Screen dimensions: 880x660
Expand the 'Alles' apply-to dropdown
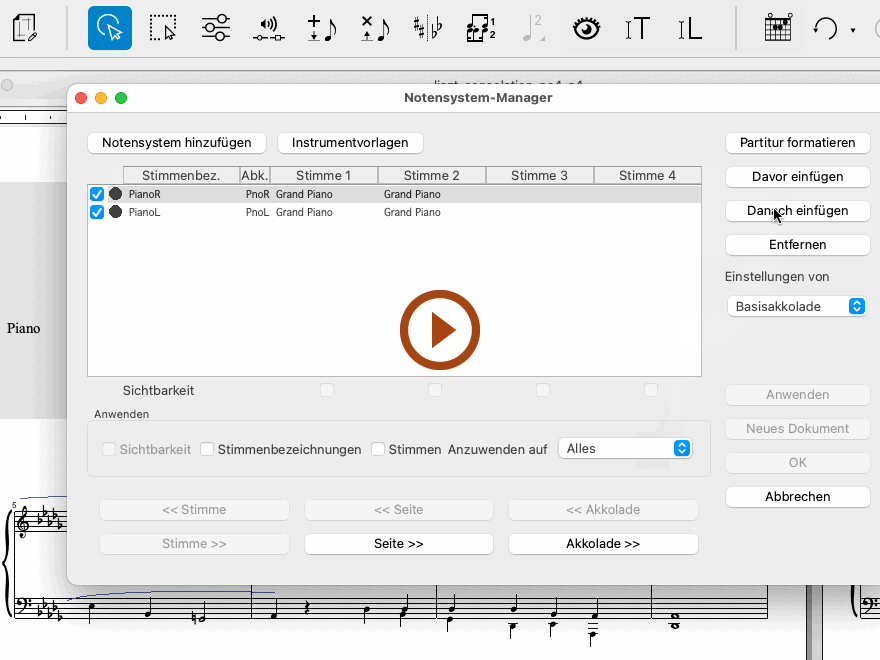click(625, 449)
